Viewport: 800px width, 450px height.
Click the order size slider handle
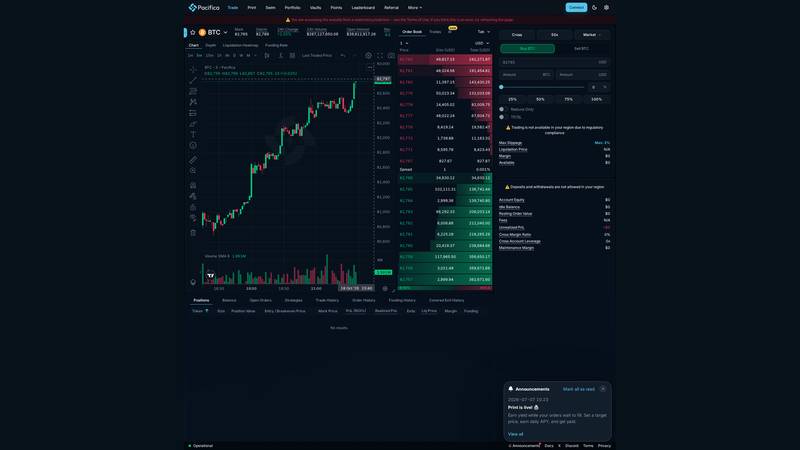tap(502, 87)
